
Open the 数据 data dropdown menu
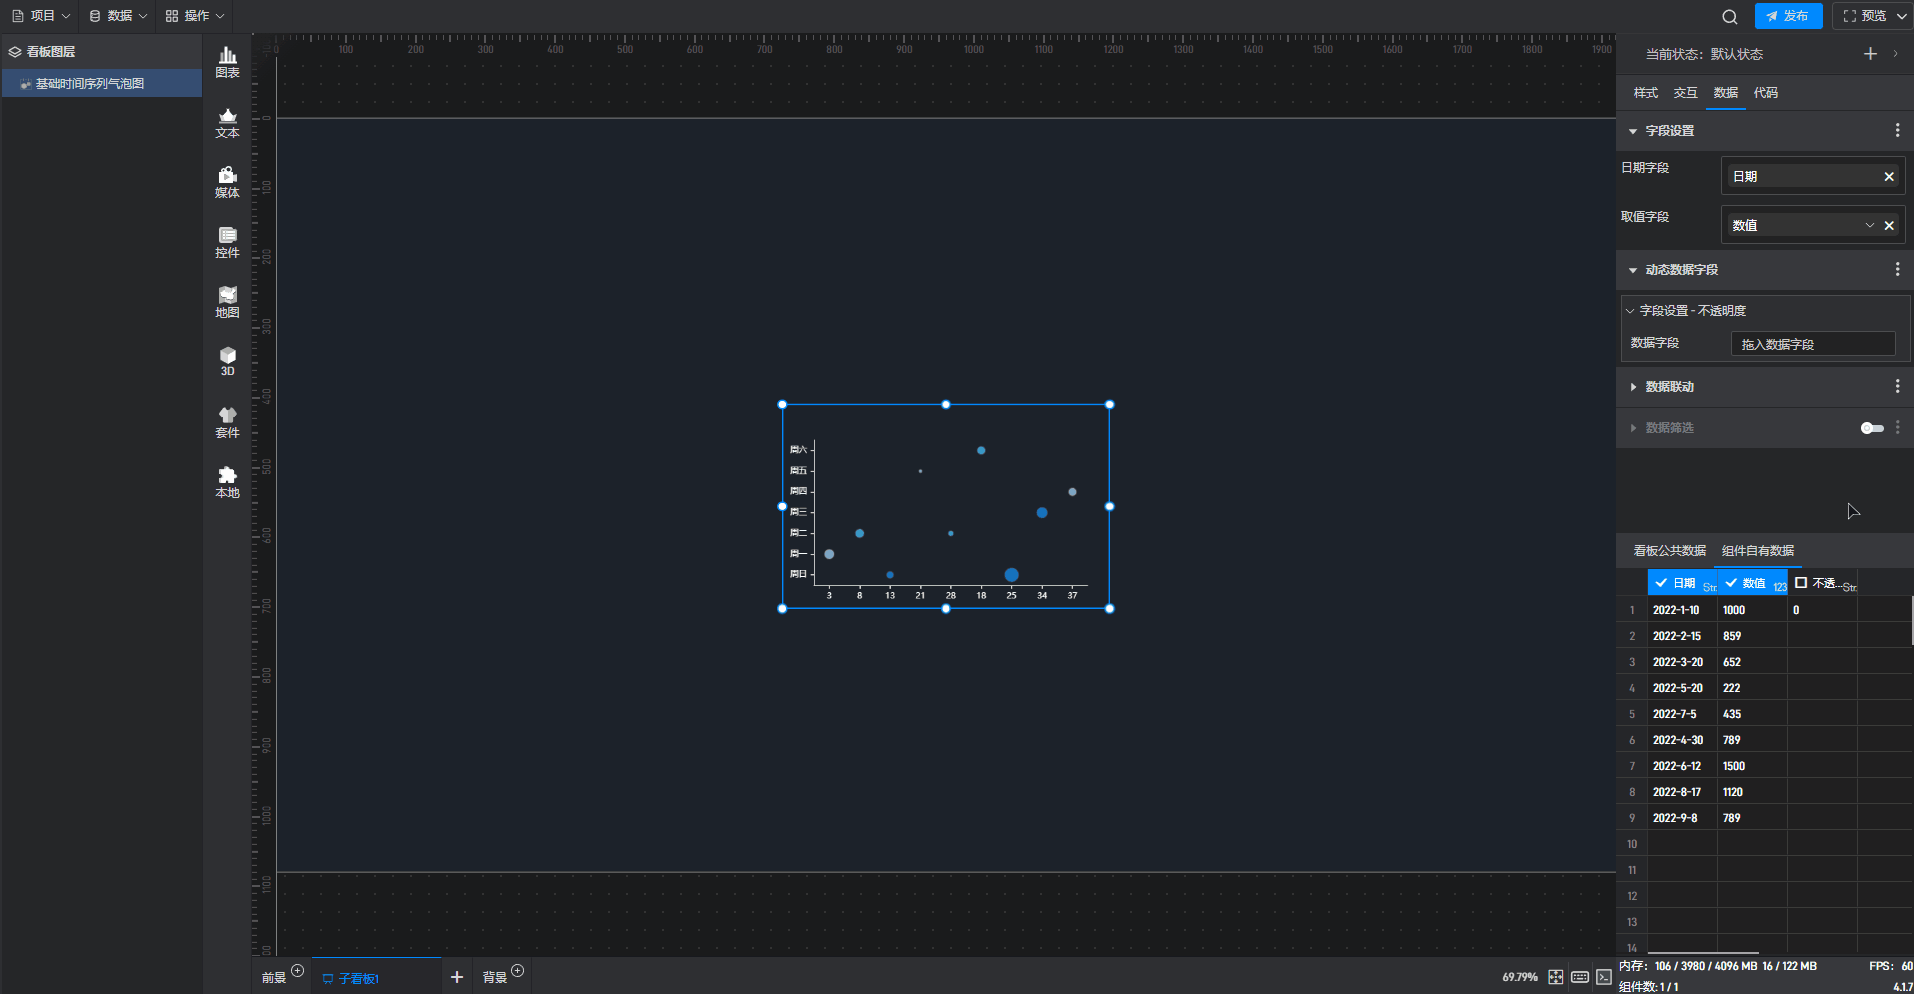tap(118, 16)
